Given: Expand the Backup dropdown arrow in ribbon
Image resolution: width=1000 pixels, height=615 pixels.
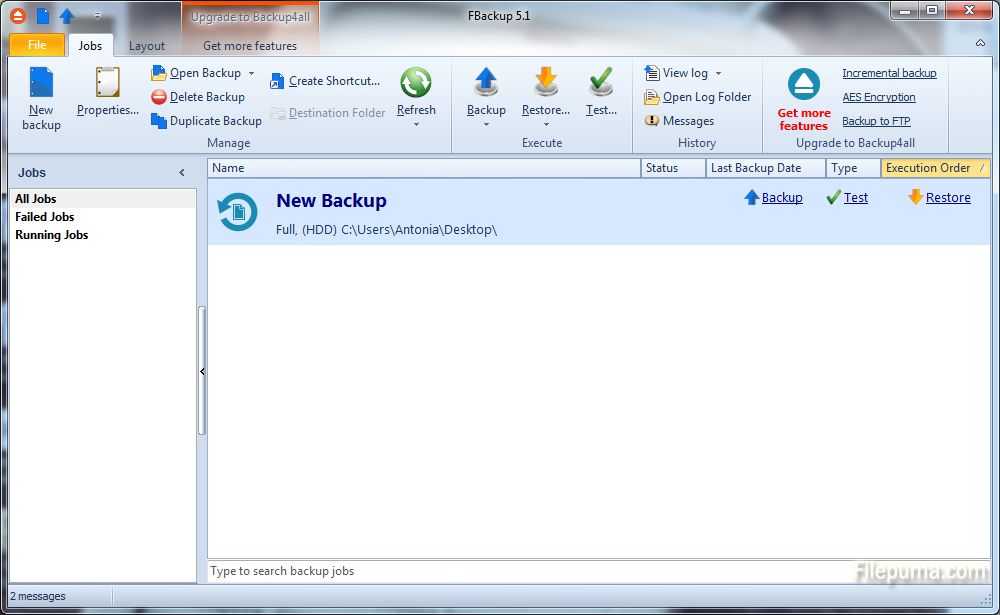Looking at the screenshot, I should [486, 124].
